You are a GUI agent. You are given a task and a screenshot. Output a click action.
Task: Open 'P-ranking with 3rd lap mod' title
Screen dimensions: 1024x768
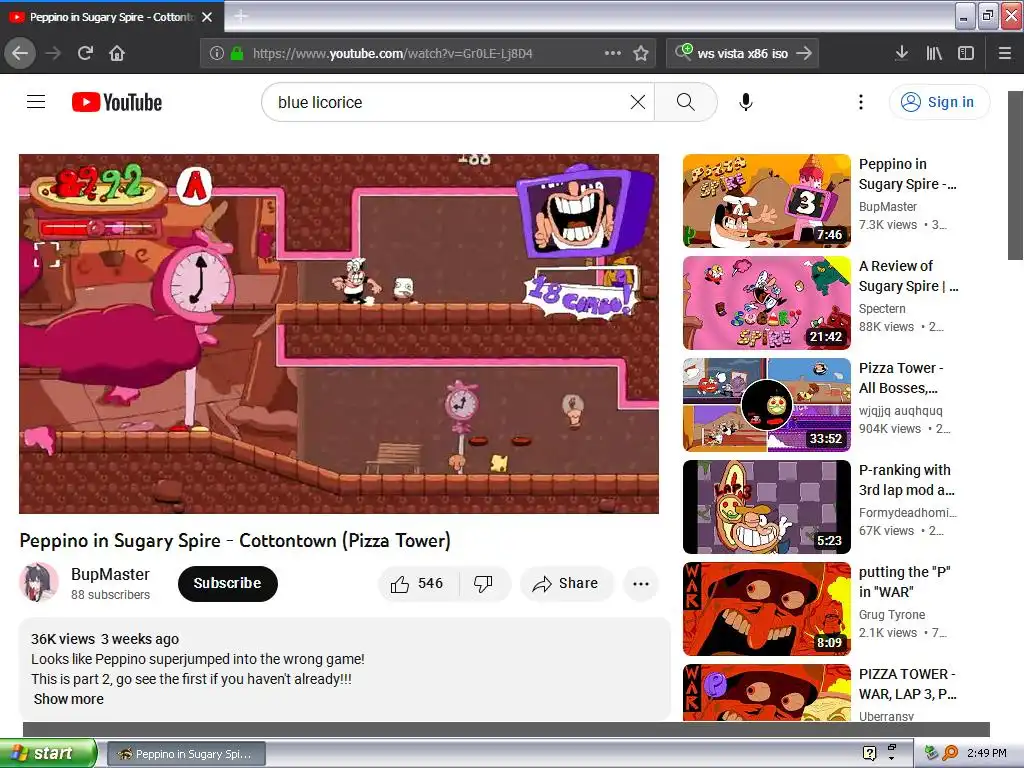(x=906, y=479)
